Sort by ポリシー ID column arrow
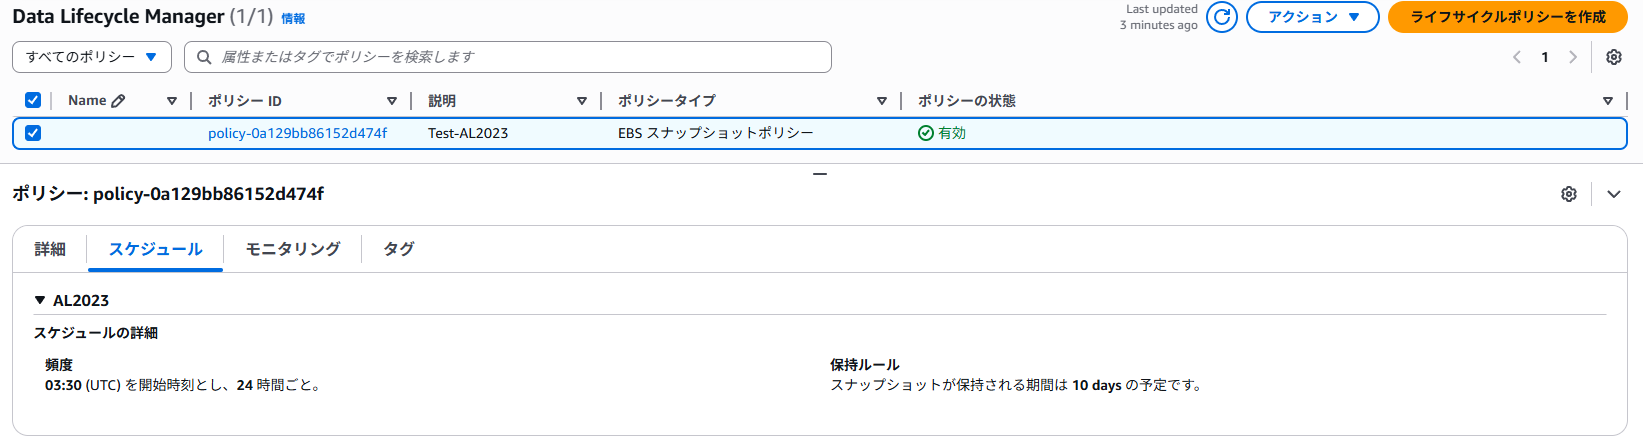The height and width of the screenshot is (448, 1643). 392,101
